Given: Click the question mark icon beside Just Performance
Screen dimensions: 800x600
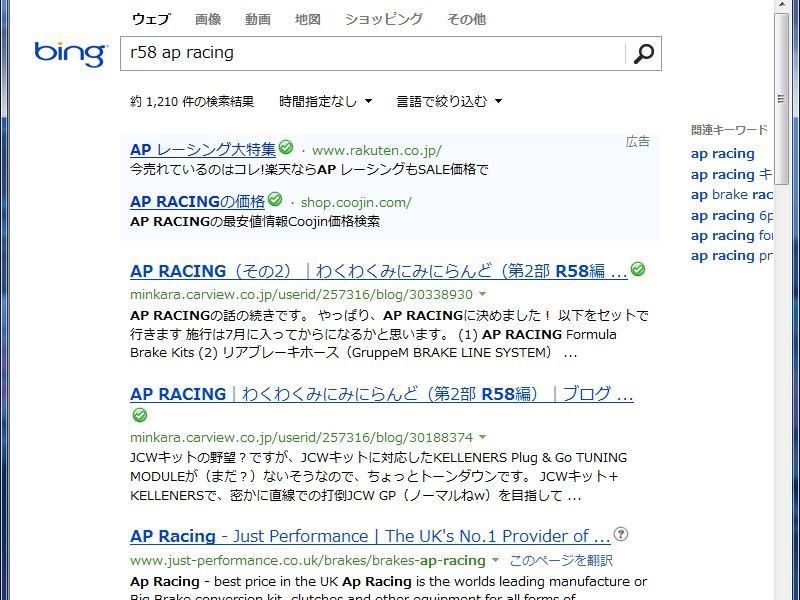Looking at the screenshot, I should click(x=620, y=534).
